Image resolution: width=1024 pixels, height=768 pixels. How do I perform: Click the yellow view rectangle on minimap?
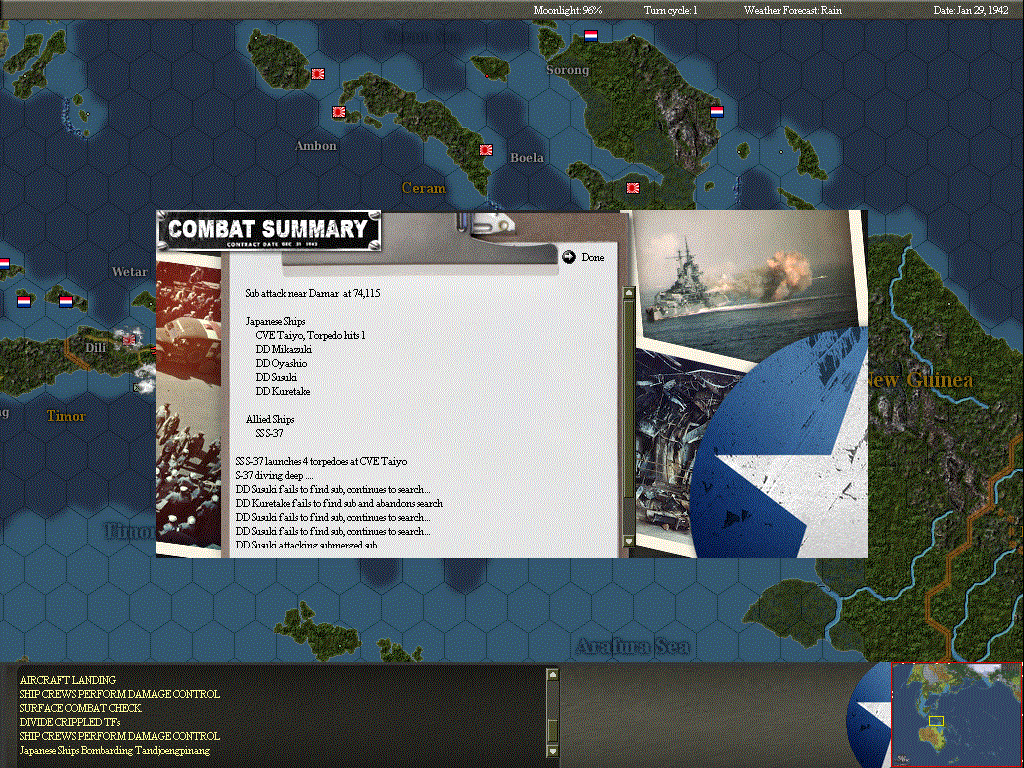[936, 721]
